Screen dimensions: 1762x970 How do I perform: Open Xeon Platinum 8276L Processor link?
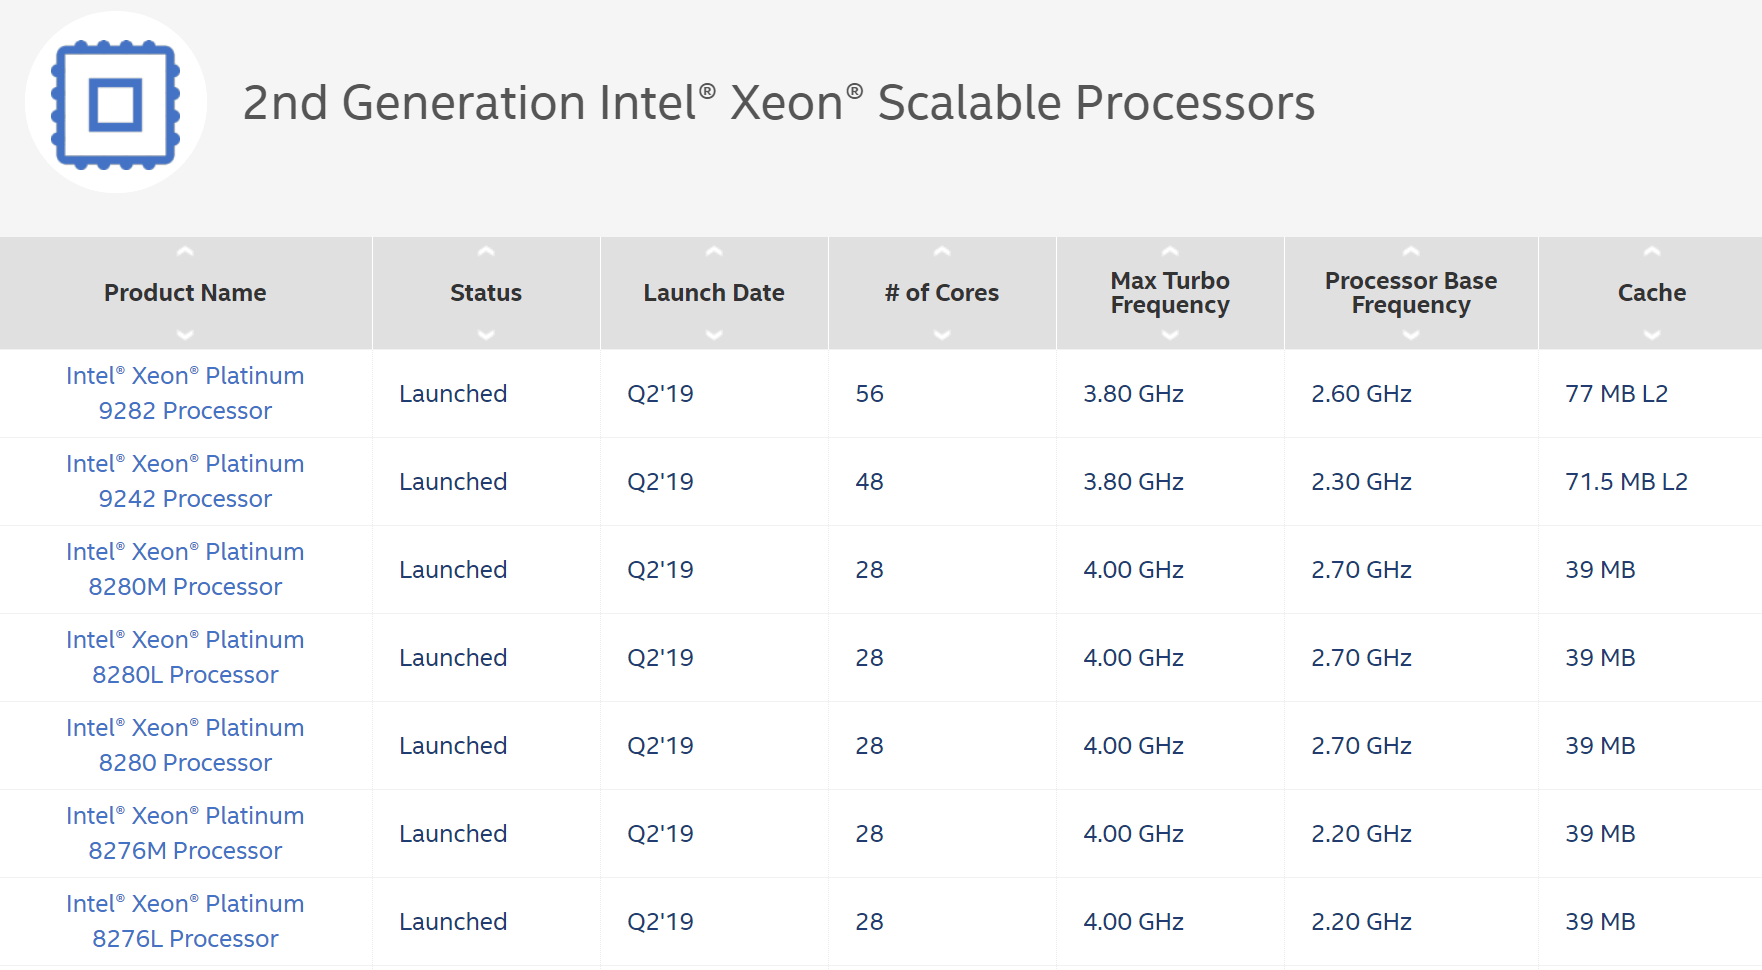[x=185, y=921]
